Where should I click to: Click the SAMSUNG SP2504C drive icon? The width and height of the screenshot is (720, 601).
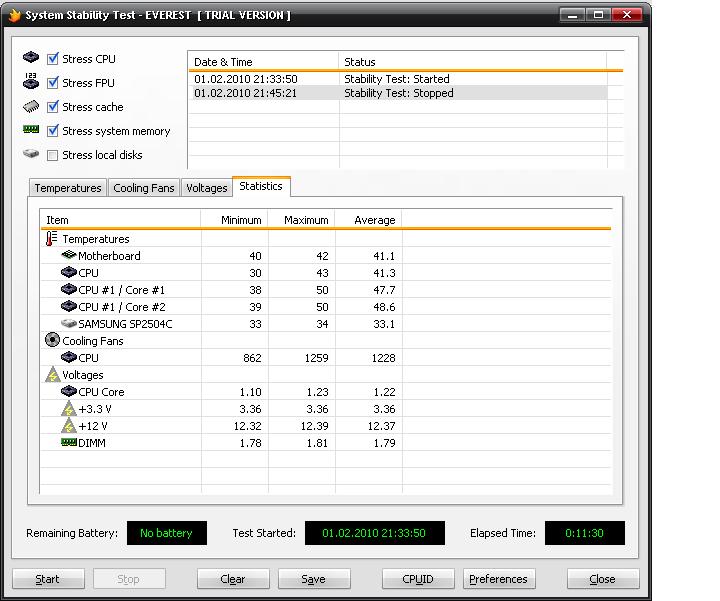[69, 324]
